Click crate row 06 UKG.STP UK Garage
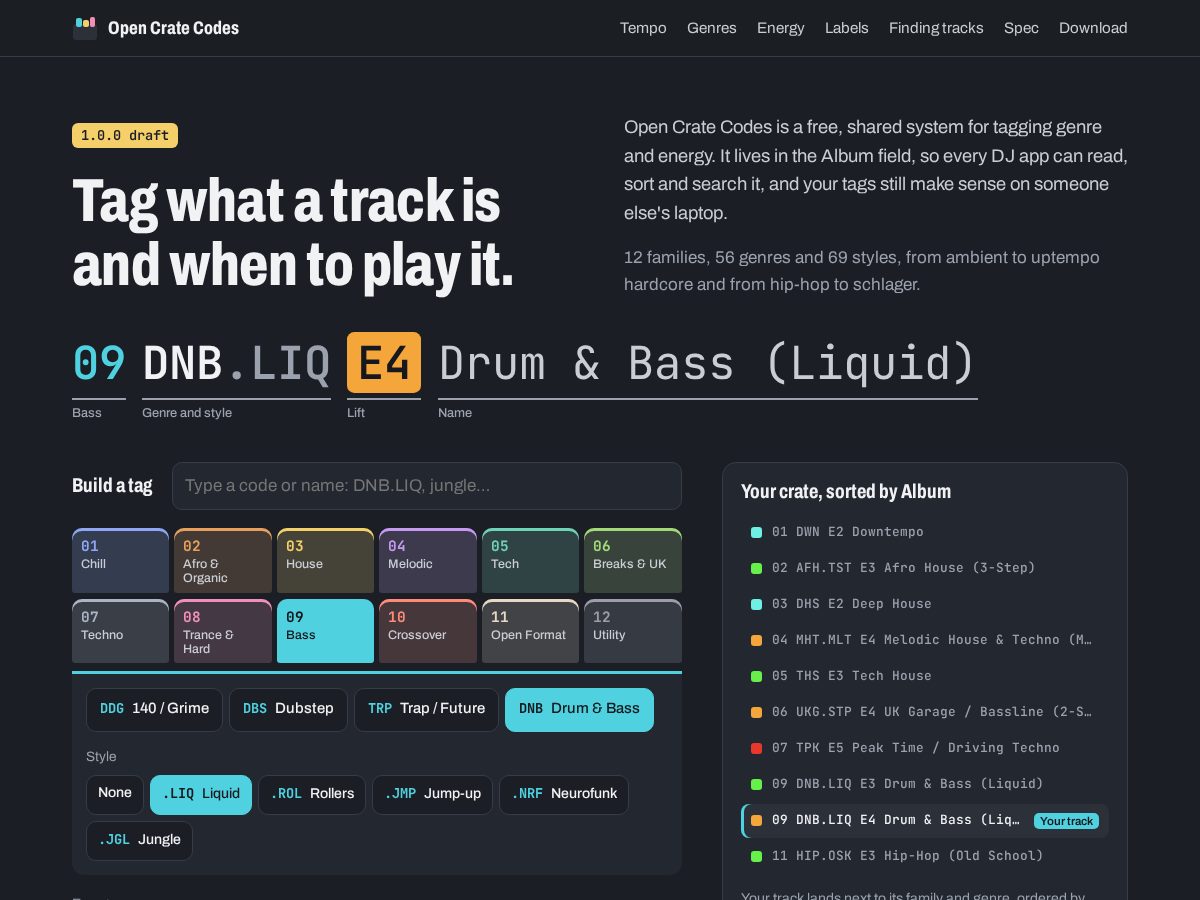This screenshot has height=900, width=1200. pos(925,712)
